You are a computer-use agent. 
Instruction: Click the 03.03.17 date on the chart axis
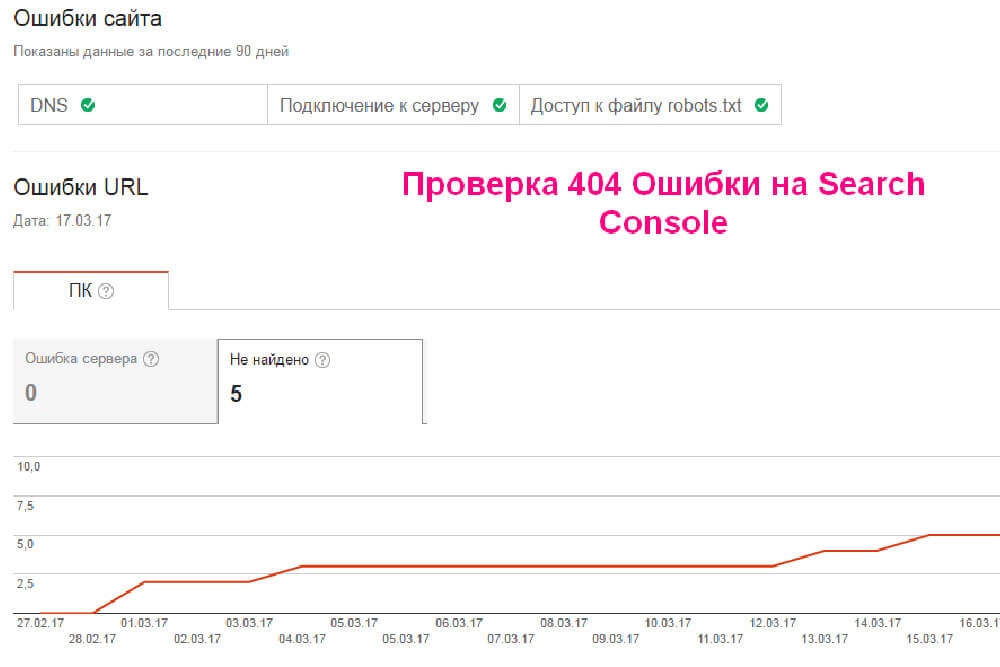point(249,622)
